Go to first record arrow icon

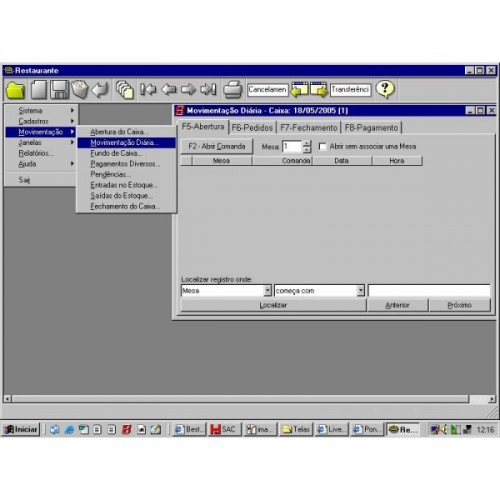tap(148, 89)
